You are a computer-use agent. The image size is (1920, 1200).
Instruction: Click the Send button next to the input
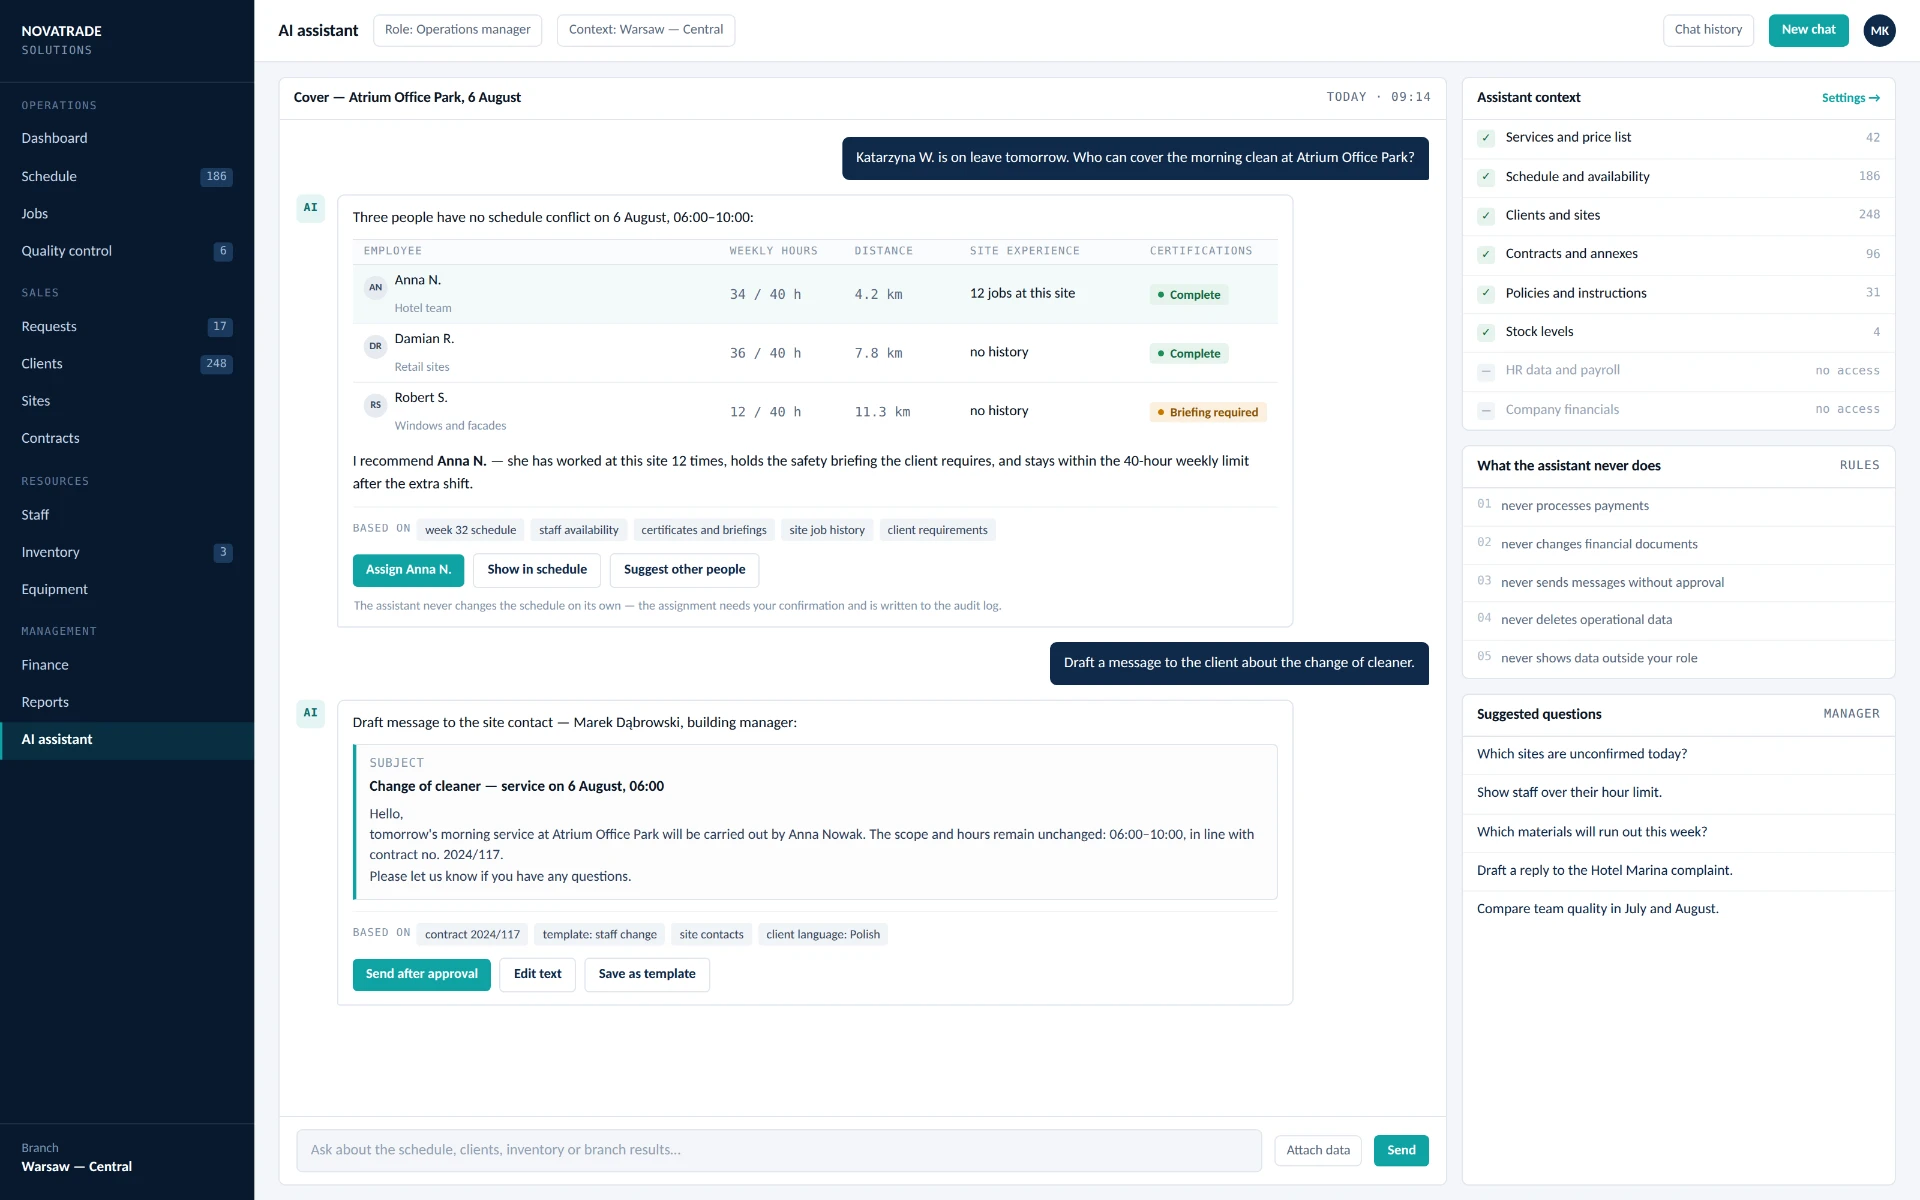[1401, 1151]
